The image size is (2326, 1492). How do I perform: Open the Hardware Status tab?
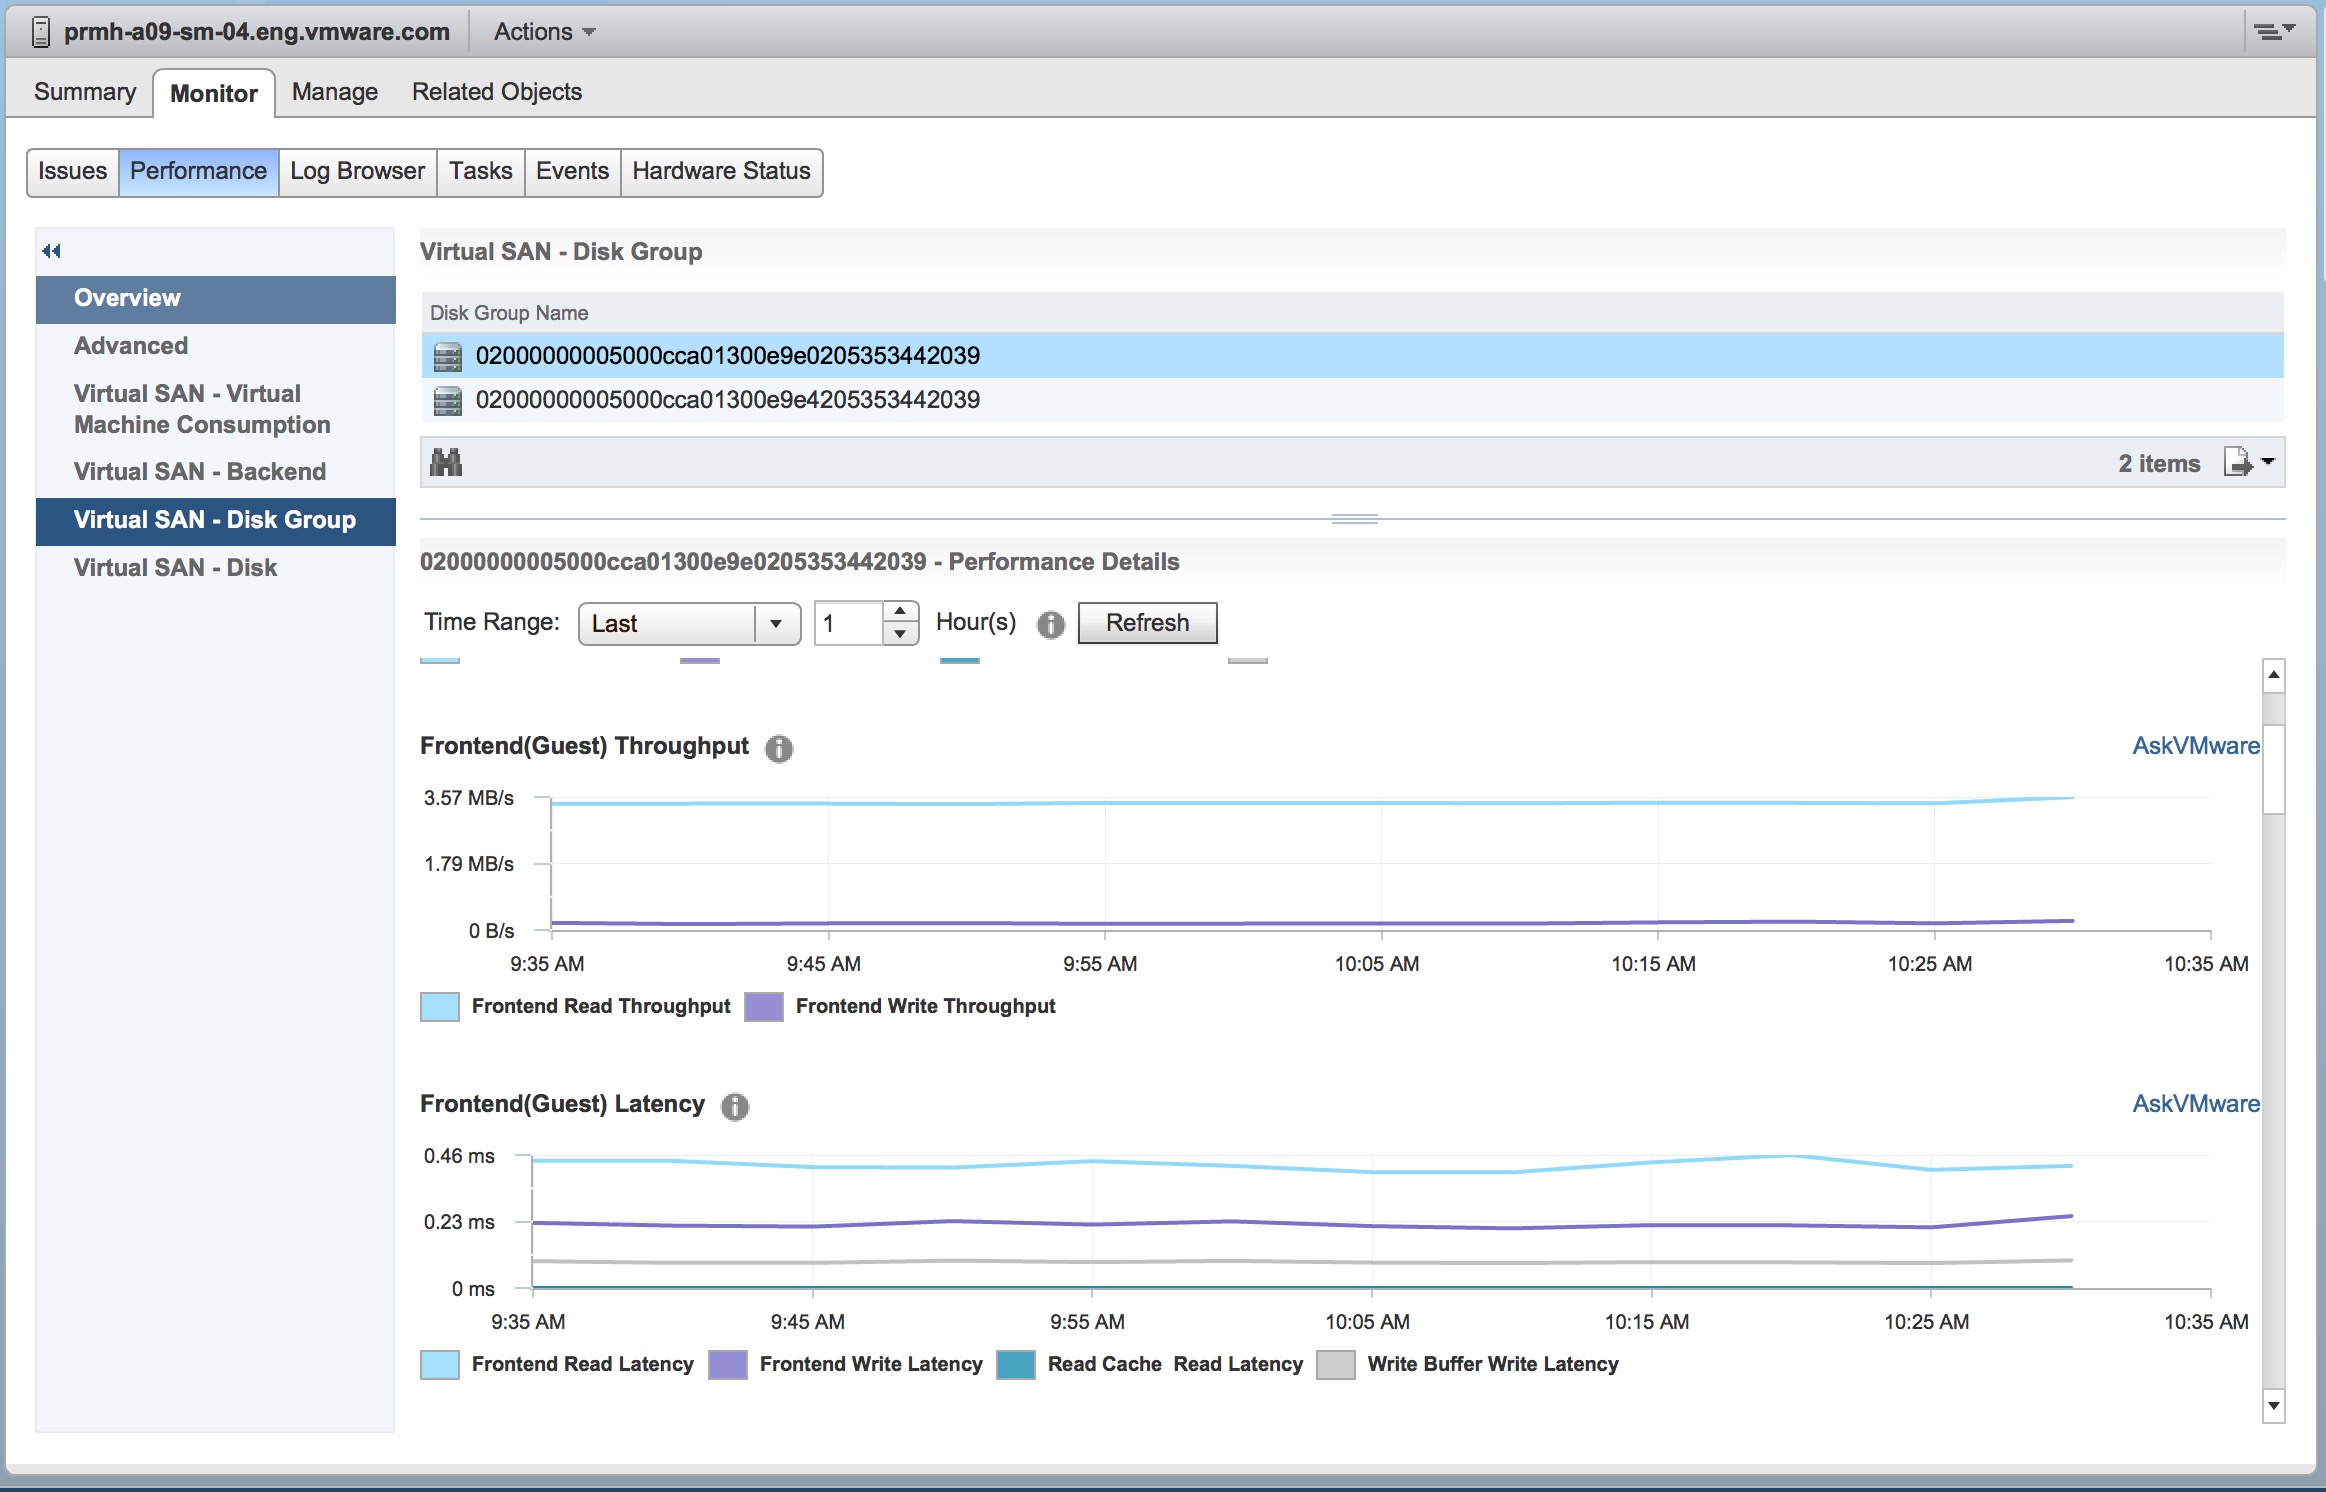pyautogui.click(x=721, y=171)
